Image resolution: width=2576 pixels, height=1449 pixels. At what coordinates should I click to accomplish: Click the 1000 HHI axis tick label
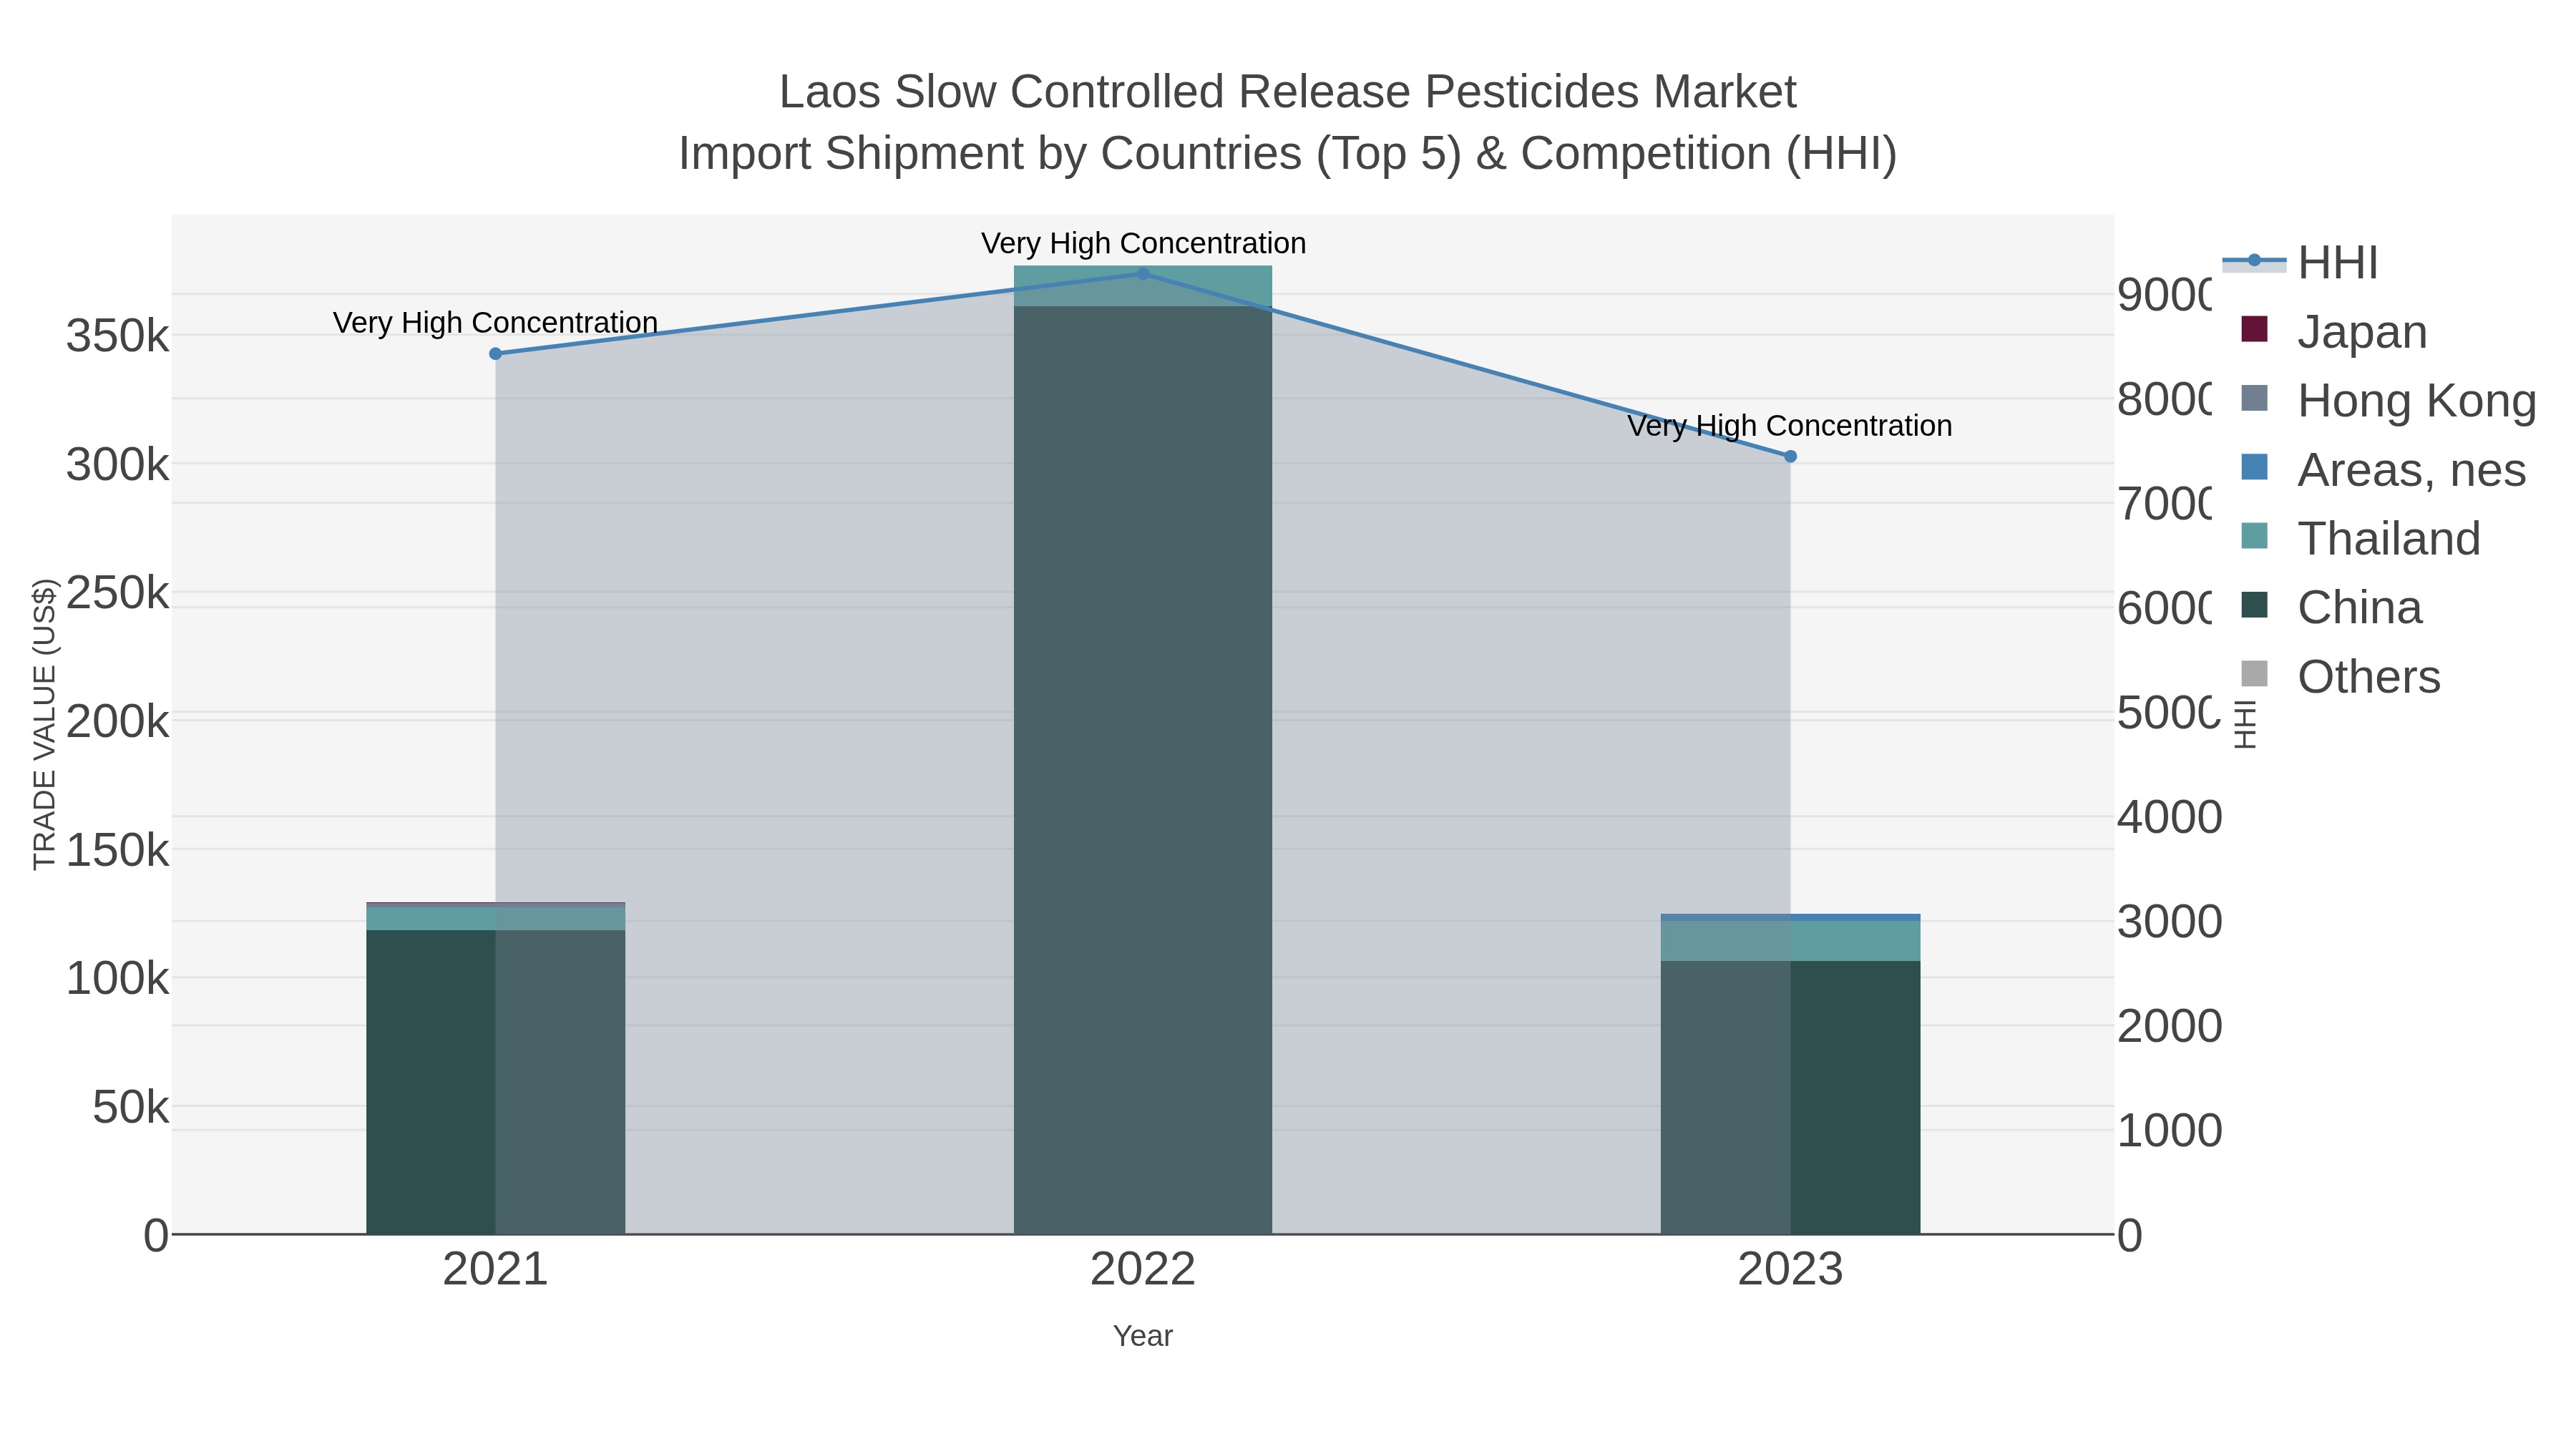[x=2169, y=1131]
